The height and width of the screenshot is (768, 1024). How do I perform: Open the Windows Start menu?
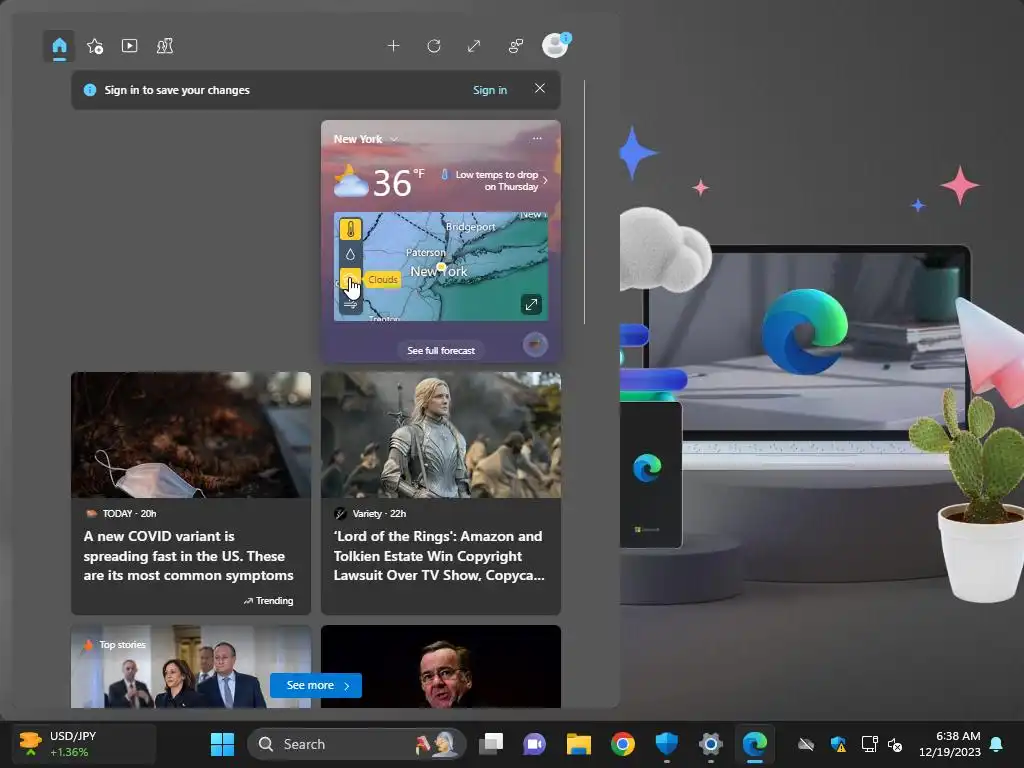click(x=222, y=744)
